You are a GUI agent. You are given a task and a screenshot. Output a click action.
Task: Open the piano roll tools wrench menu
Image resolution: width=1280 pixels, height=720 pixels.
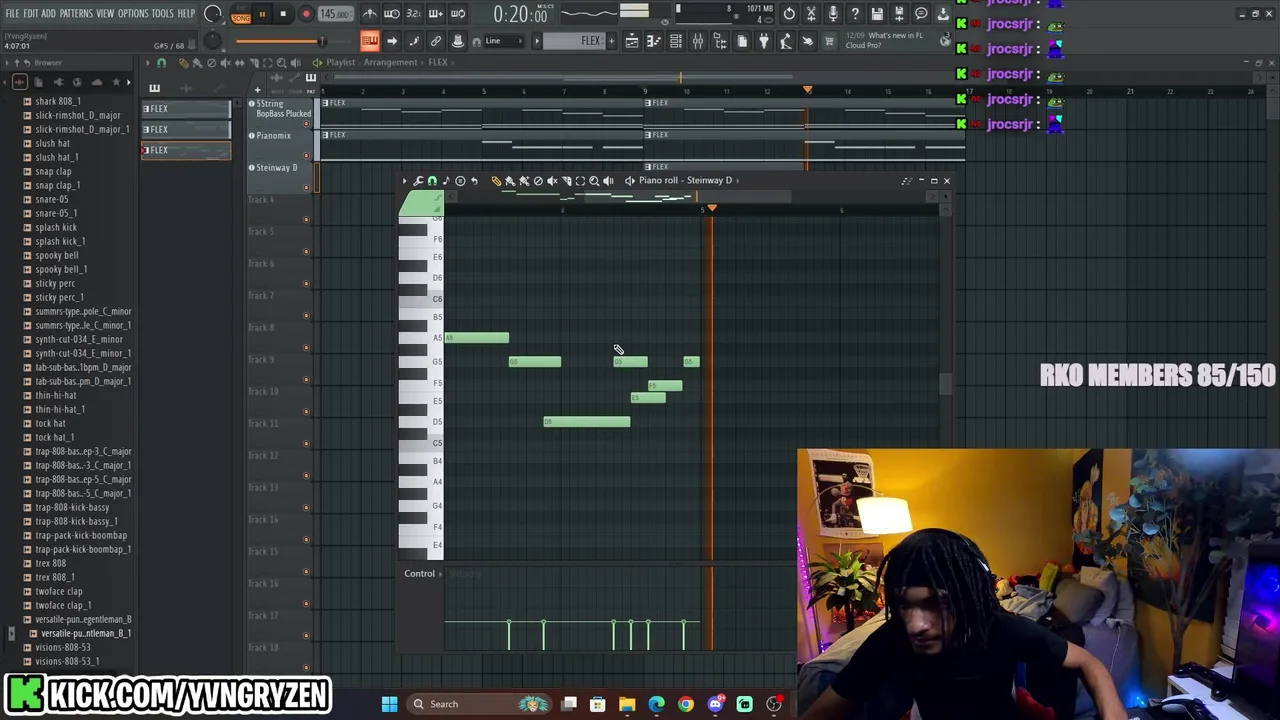[x=418, y=181]
